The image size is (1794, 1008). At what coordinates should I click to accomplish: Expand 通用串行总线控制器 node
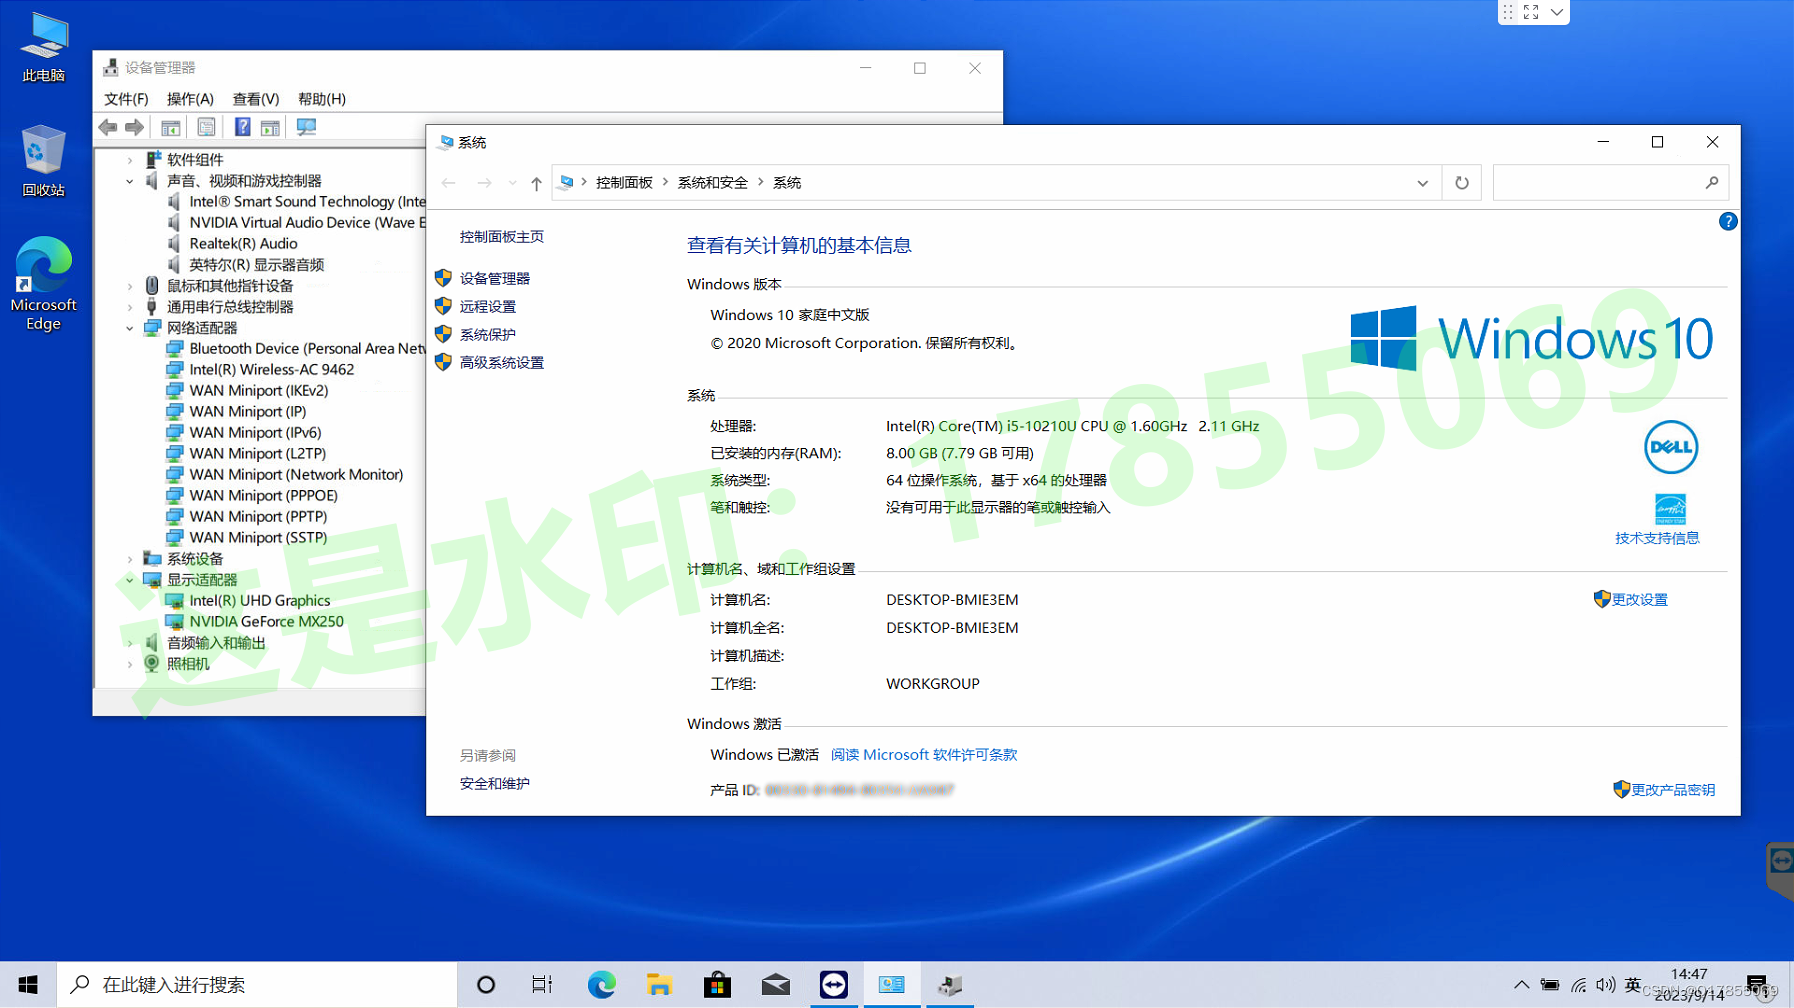point(130,307)
